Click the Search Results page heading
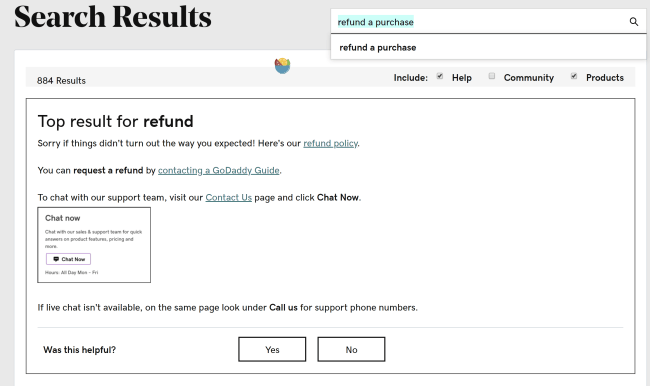 (x=113, y=17)
